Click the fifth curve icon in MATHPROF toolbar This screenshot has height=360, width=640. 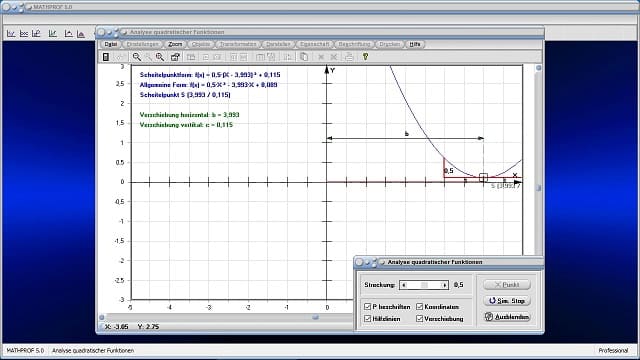point(68,34)
